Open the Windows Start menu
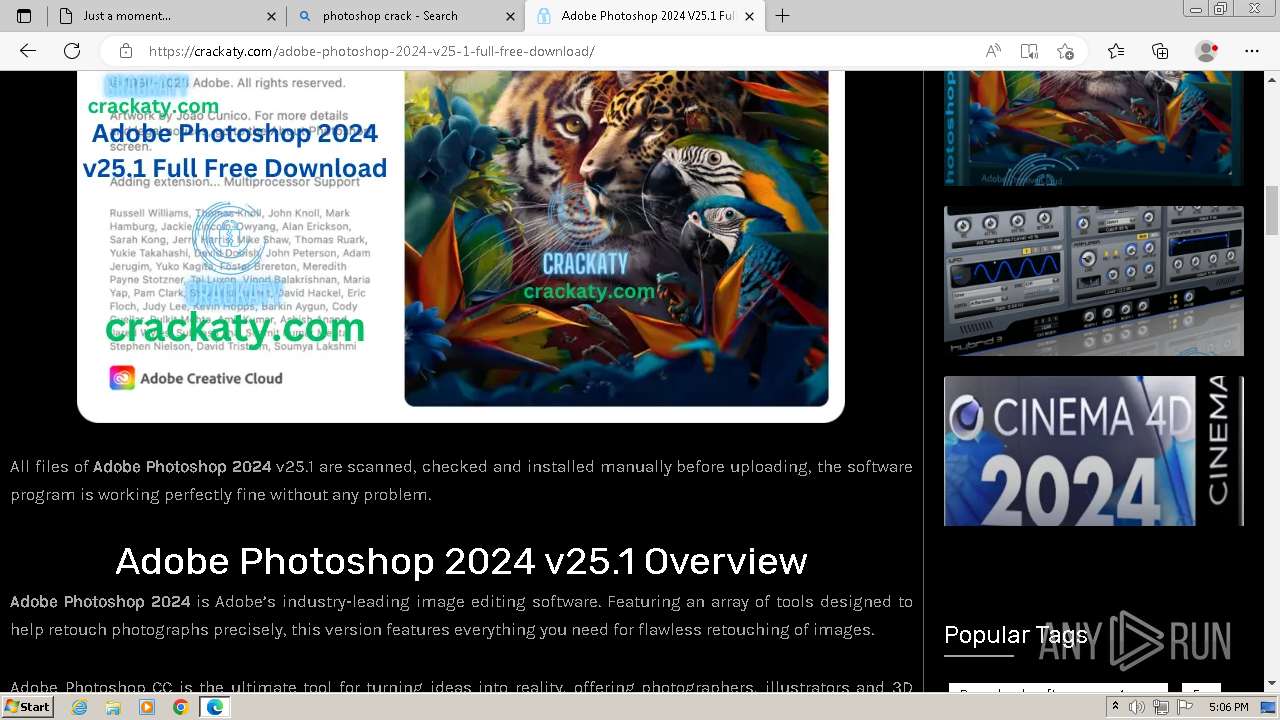The width and height of the screenshot is (1280, 720). point(28,706)
